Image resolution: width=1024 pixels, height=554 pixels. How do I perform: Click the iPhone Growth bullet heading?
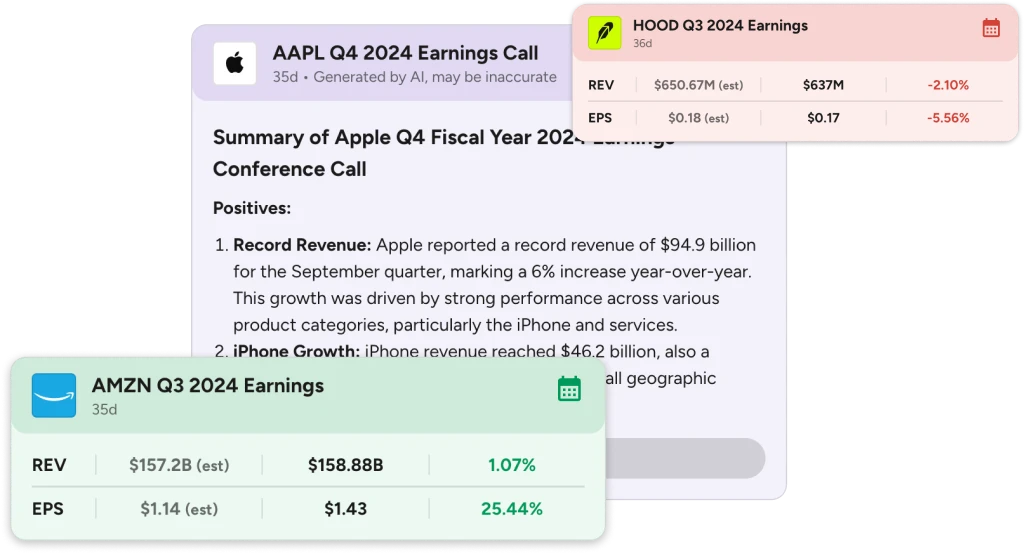click(x=296, y=351)
